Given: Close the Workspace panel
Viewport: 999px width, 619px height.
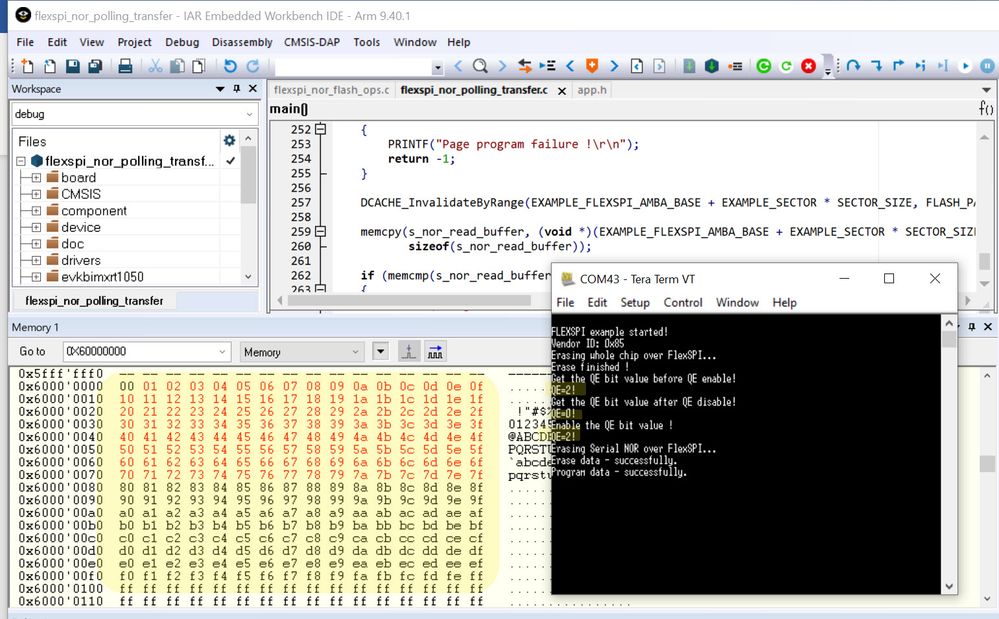Looking at the screenshot, I should point(253,89).
